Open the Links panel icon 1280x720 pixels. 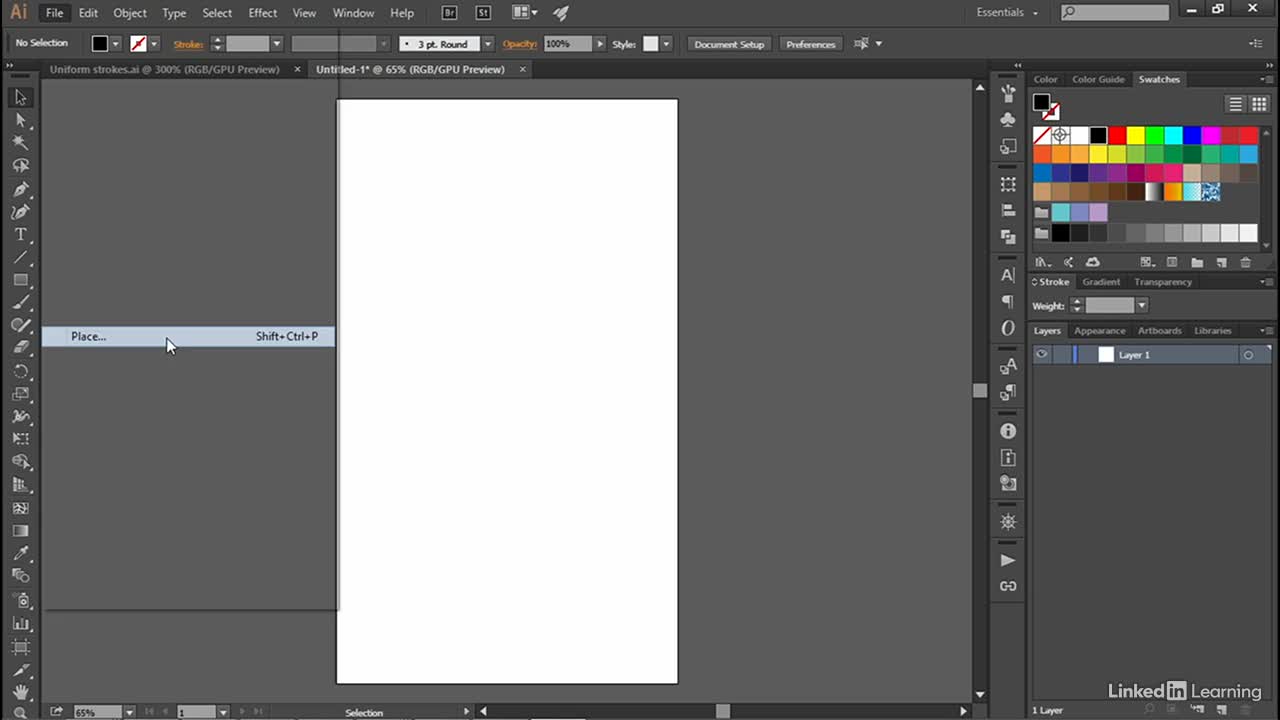[1008, 586]
